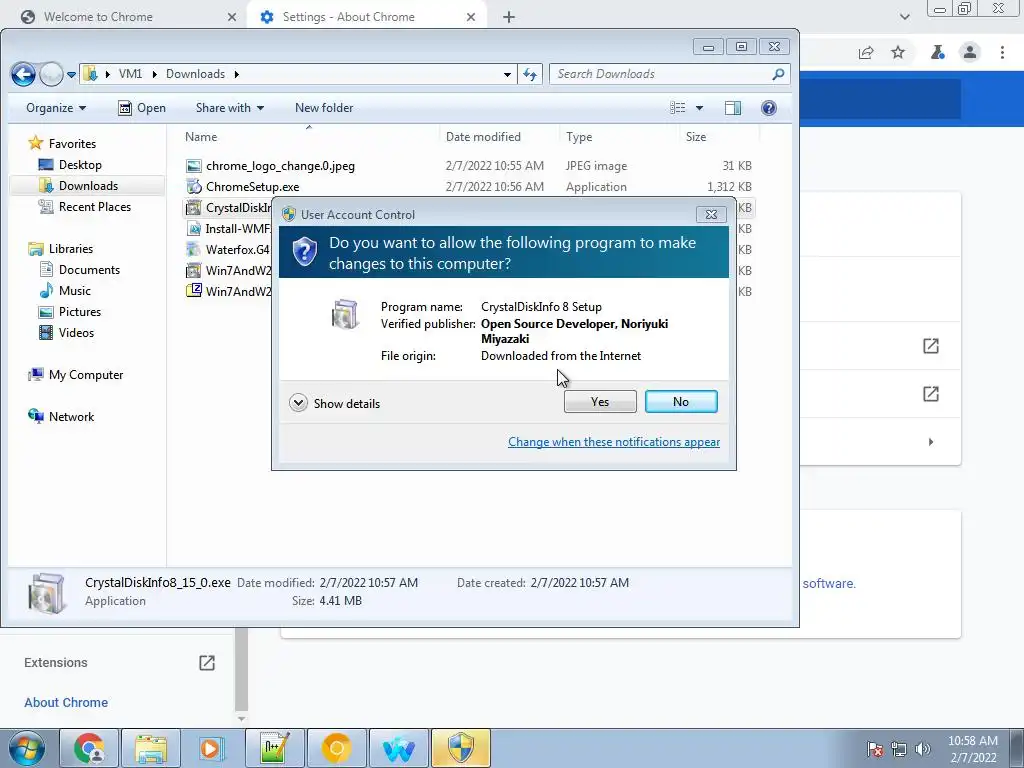Viewport: 1024px width, 768px height.
Task: Open recent locations dropdown beside forward arrow
Action: pos(71,74)
